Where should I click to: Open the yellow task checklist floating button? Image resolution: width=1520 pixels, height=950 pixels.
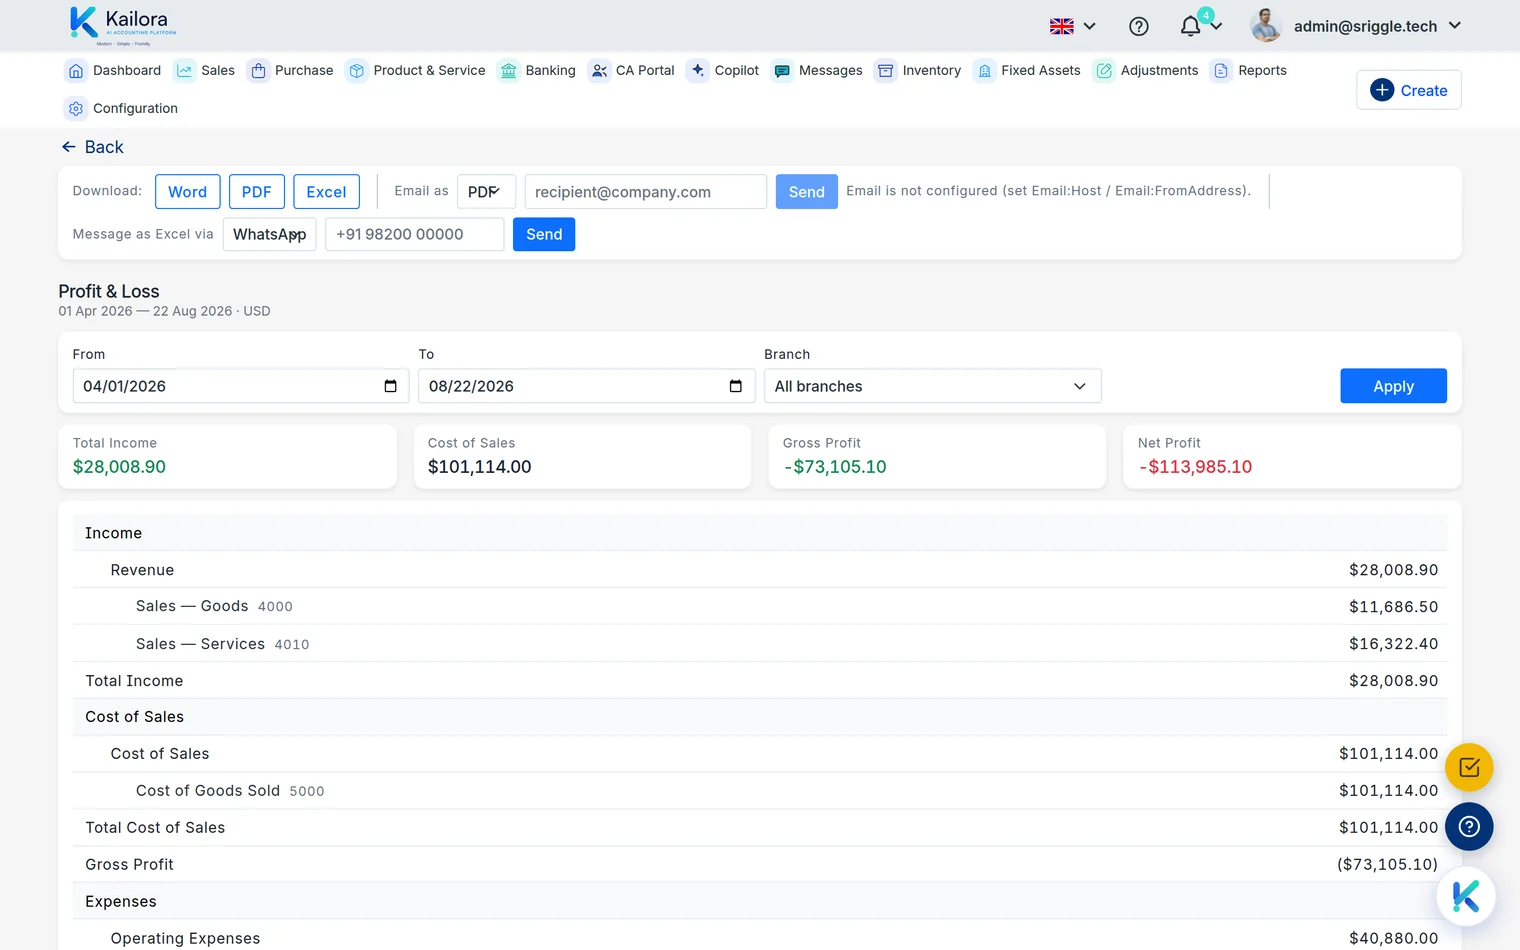tap(1469, 768)
